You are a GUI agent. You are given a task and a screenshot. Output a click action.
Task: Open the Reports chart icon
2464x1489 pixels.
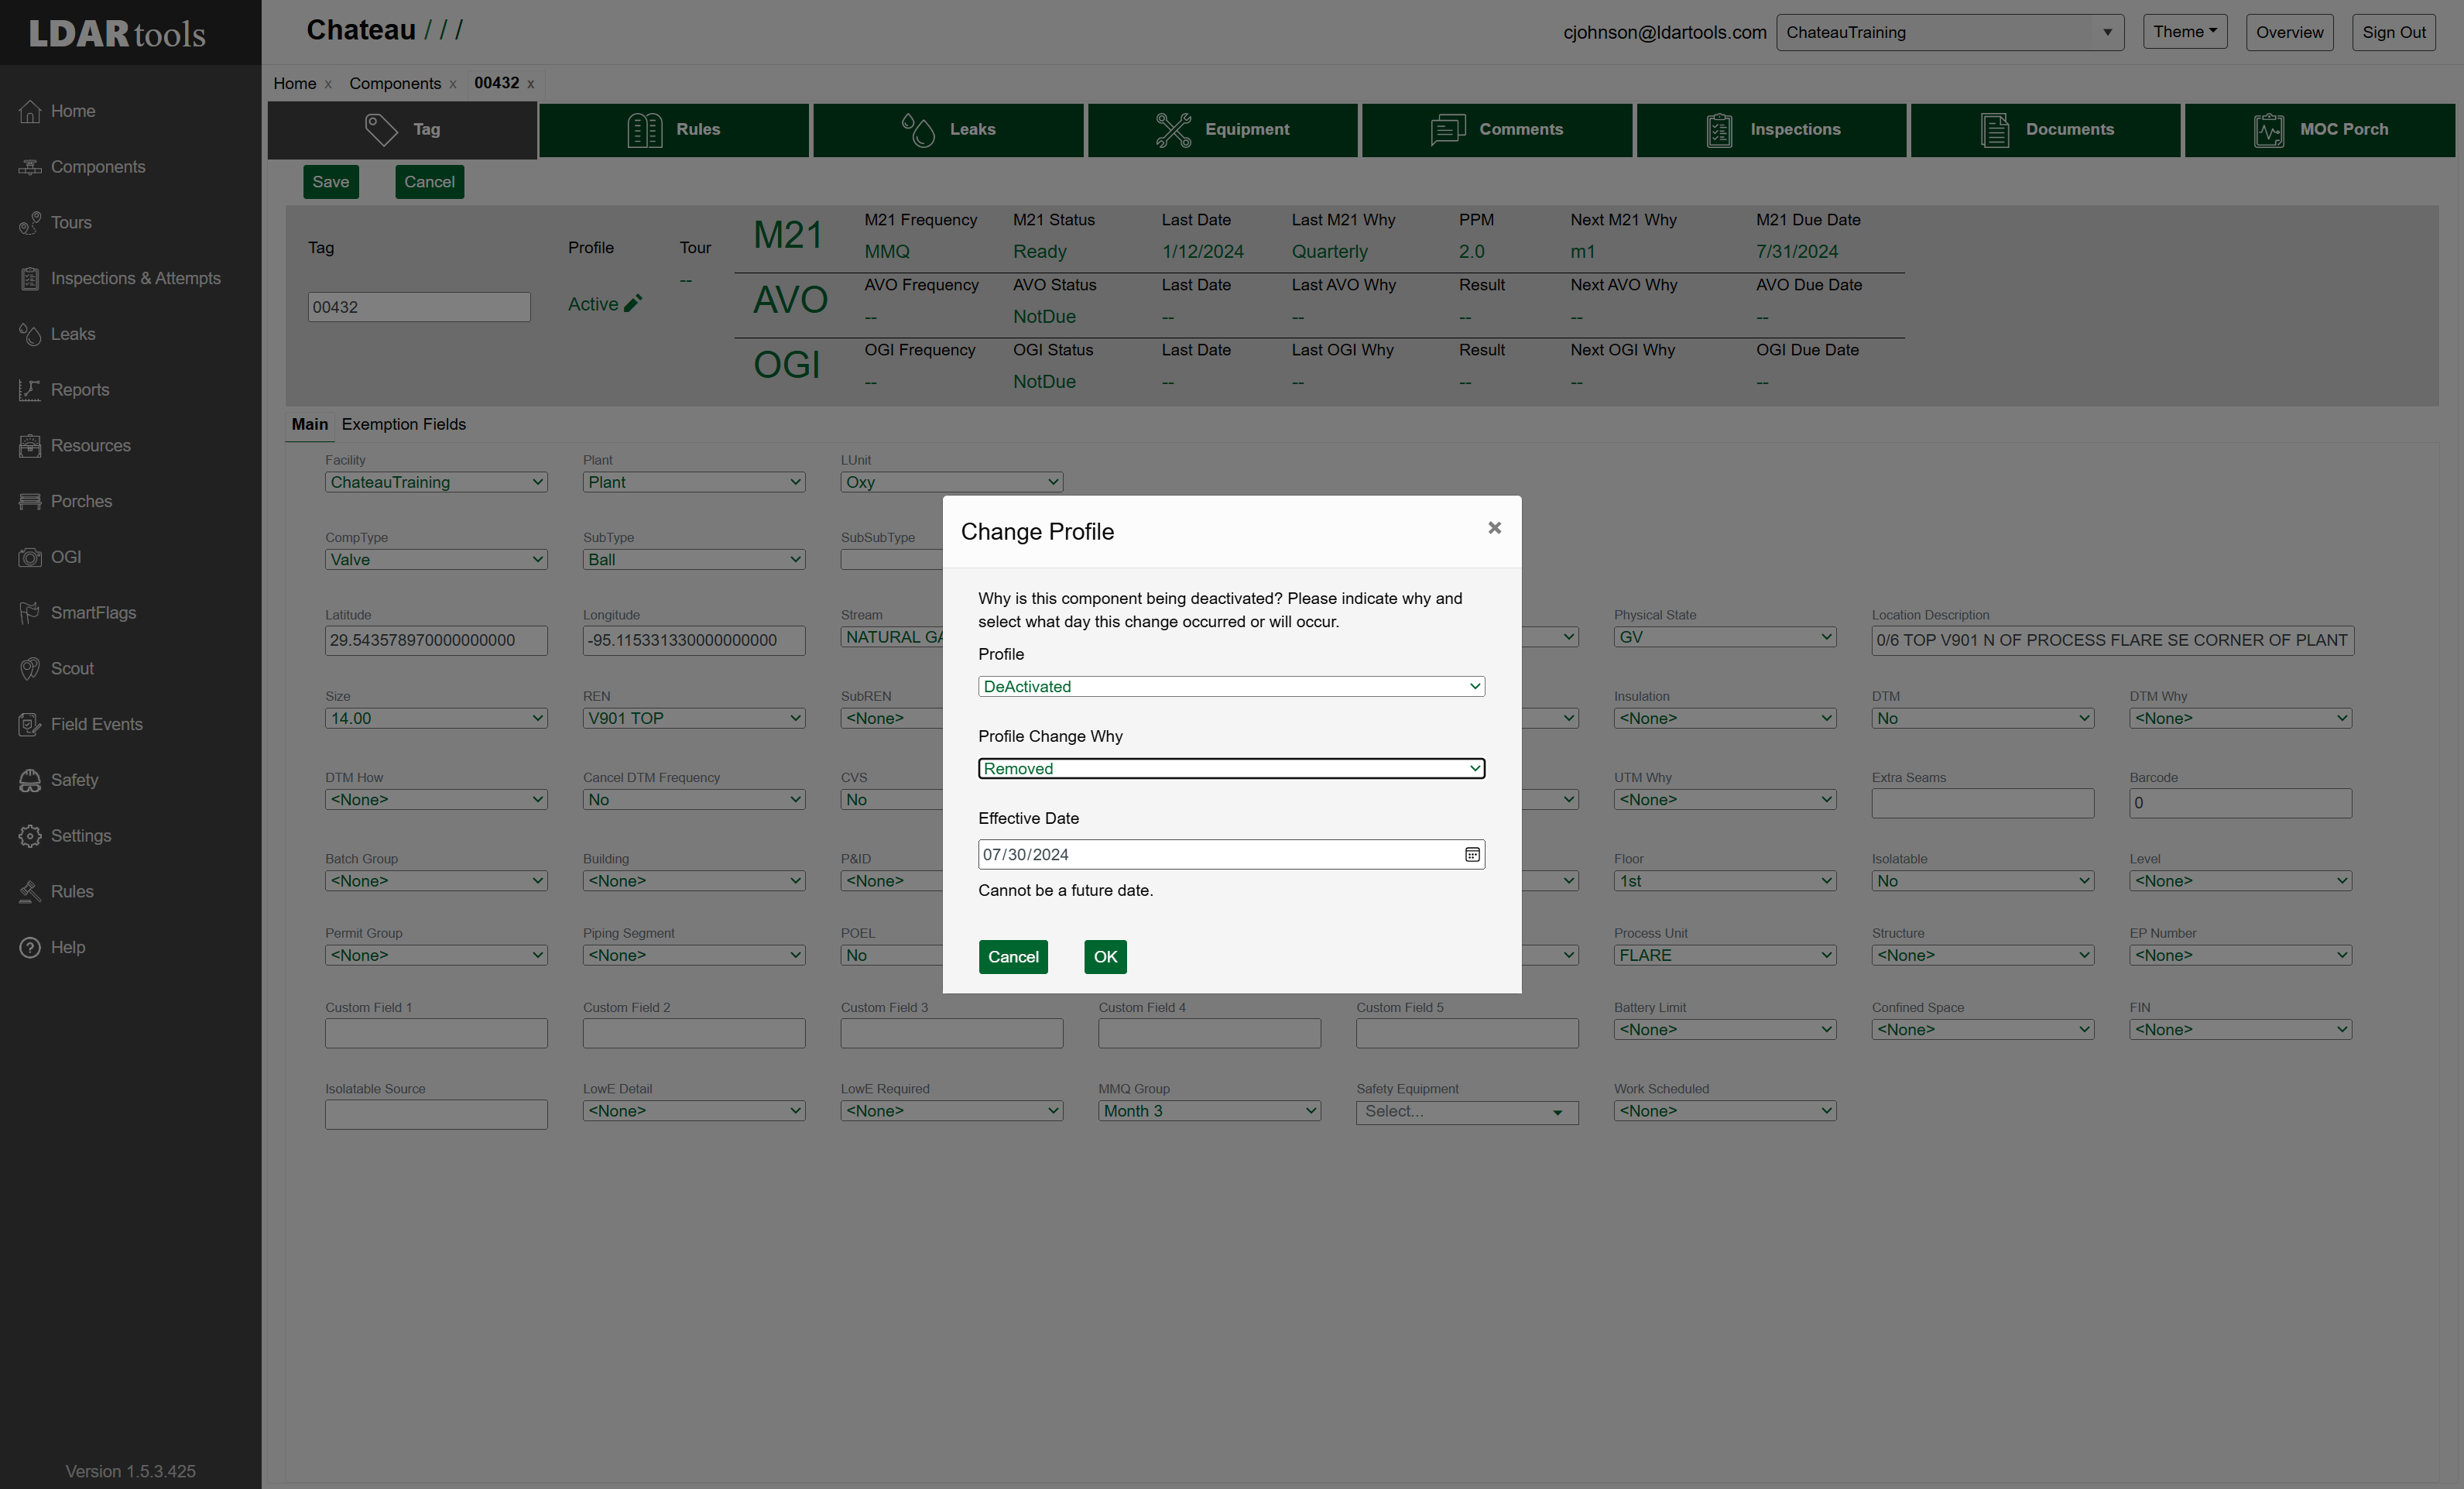[x=30, y=390]
